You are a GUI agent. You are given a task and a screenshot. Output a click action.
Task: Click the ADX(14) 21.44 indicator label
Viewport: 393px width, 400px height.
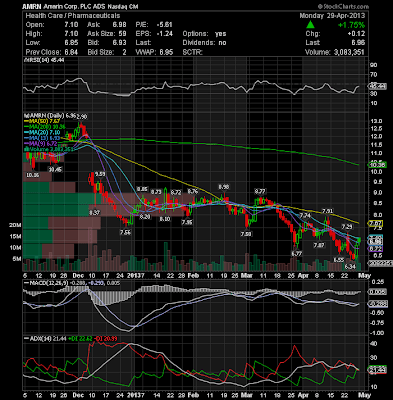[x=45, y=338]
